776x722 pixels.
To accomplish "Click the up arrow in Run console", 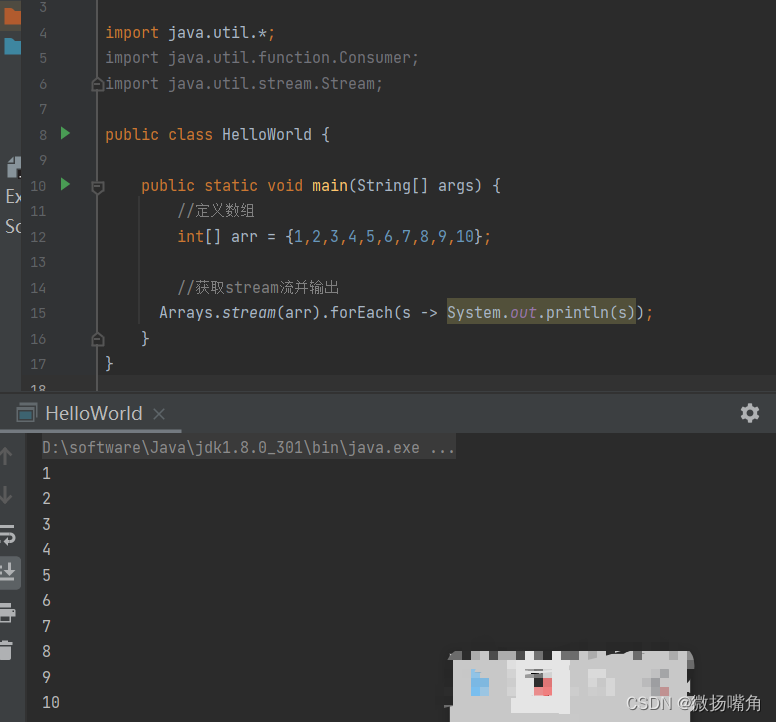I will coord(7,457).
